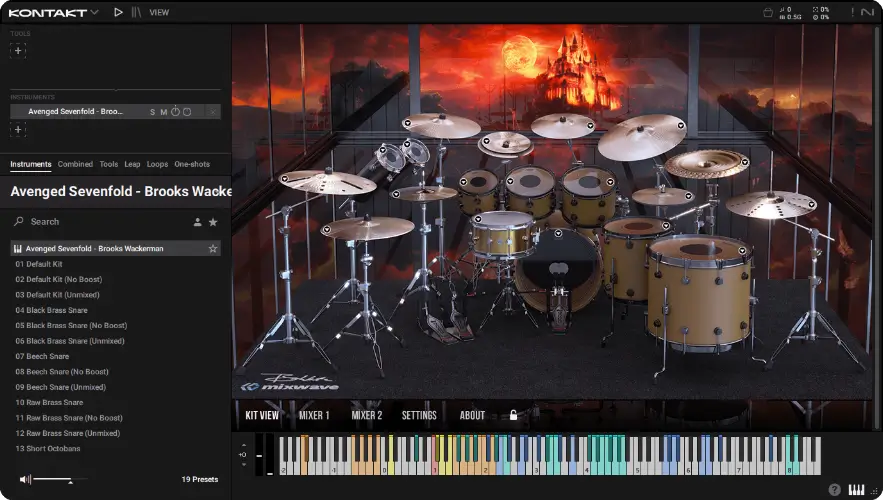
Task: Click the add button under TOOLS
Action: point(18,50)
